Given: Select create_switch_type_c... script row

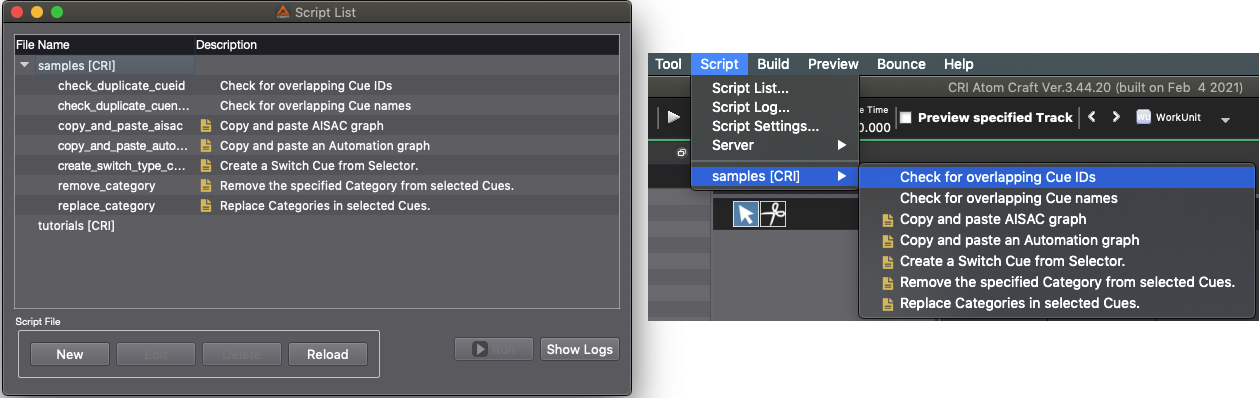Looking at the screenshot, I should [317, 166].
